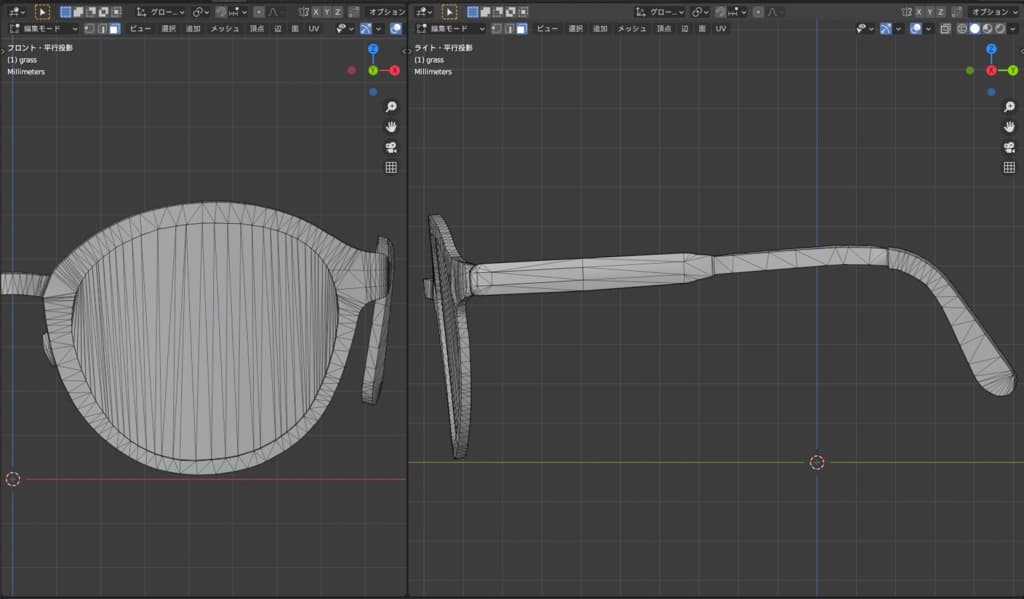Screen dimensions: 1024x599
Task: Click the ビュー menu in the left viewport
Action: point(140,29)
